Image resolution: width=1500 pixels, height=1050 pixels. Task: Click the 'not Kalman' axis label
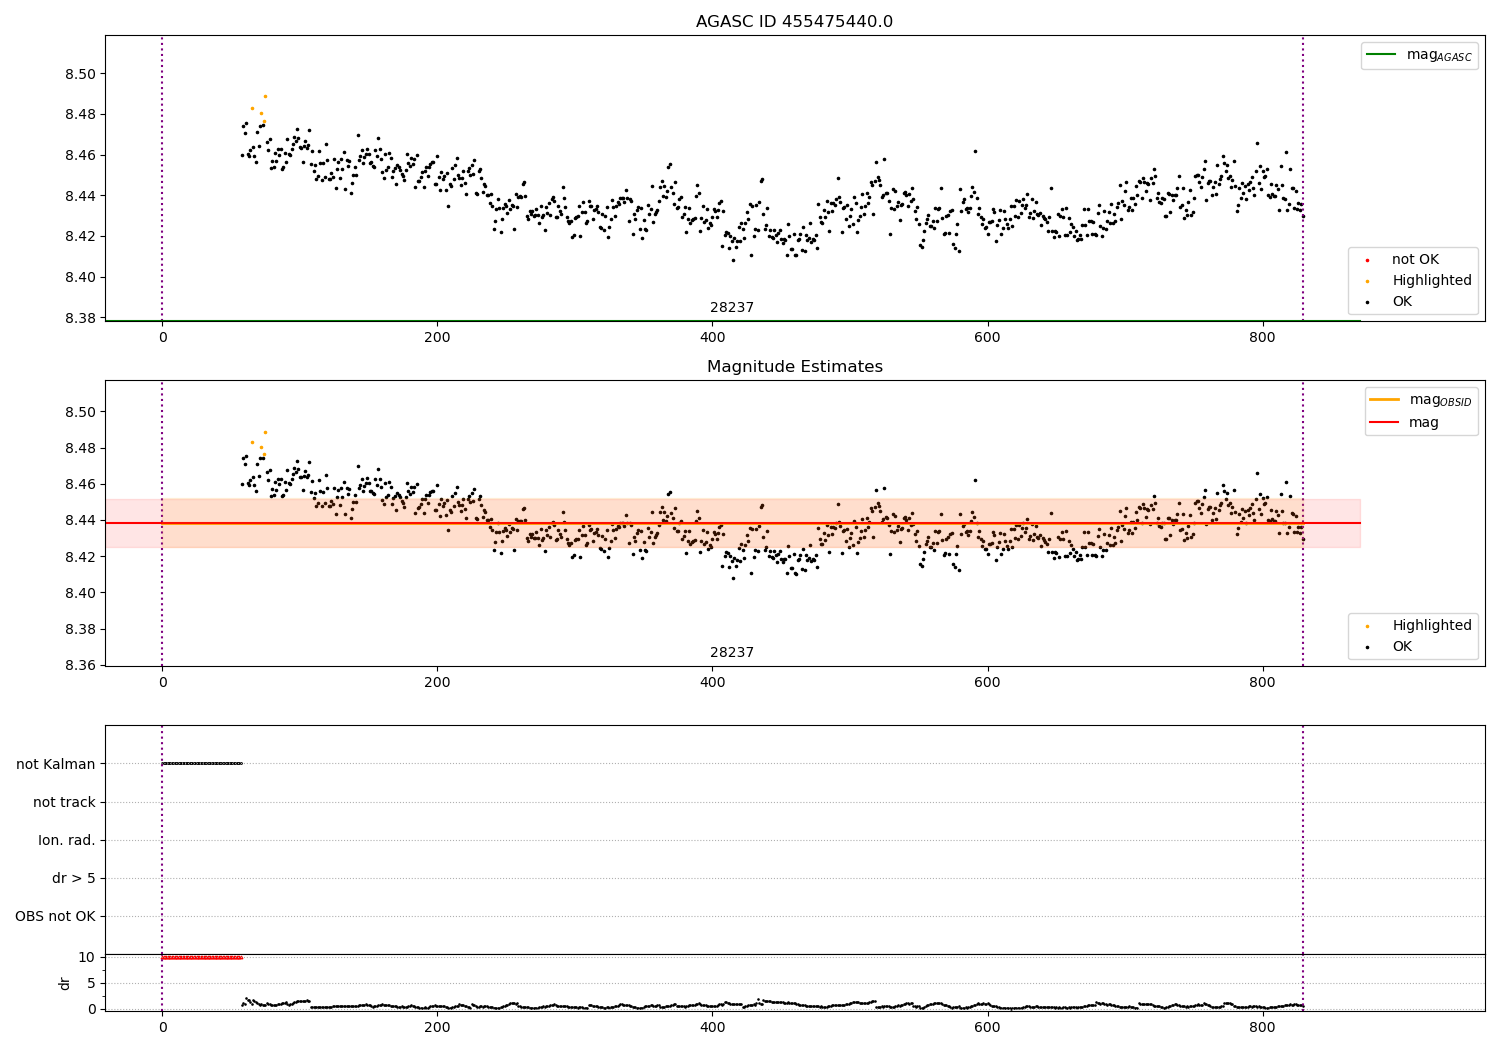coord(56,765)
